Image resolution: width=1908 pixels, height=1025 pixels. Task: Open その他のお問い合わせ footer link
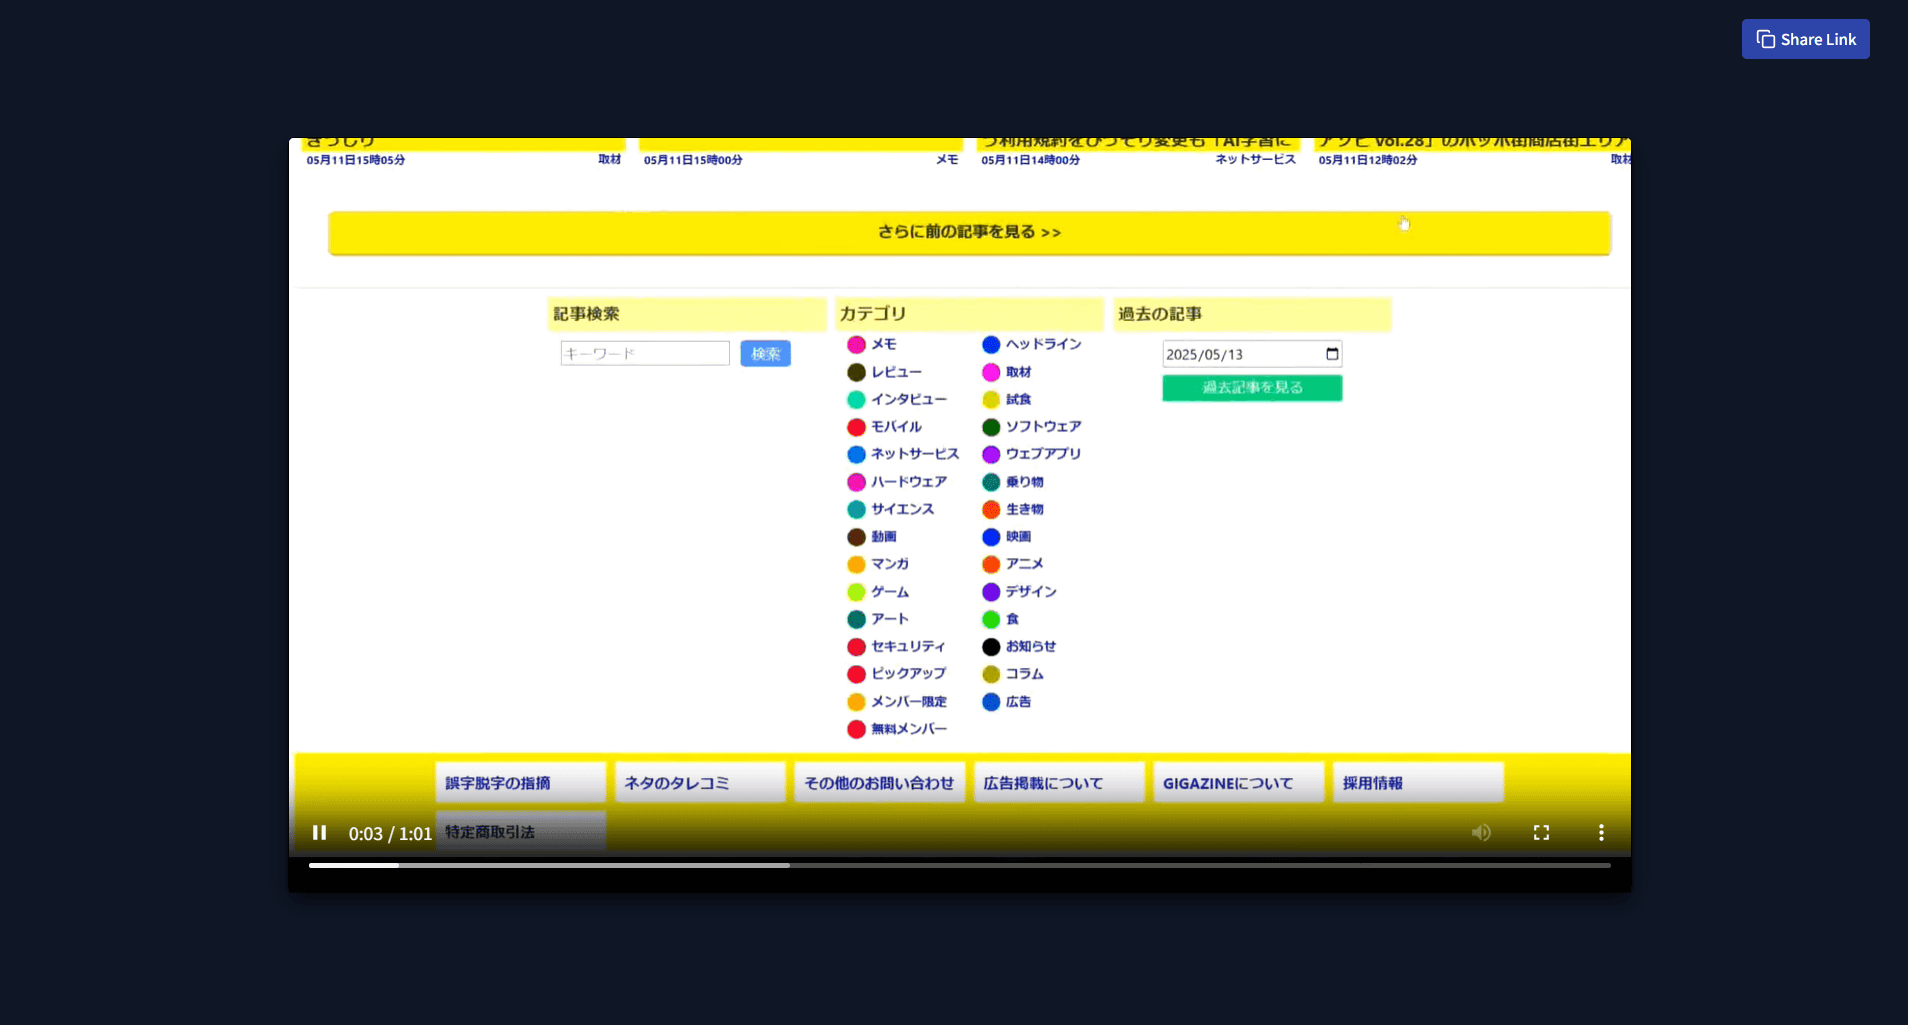[880, 783]
